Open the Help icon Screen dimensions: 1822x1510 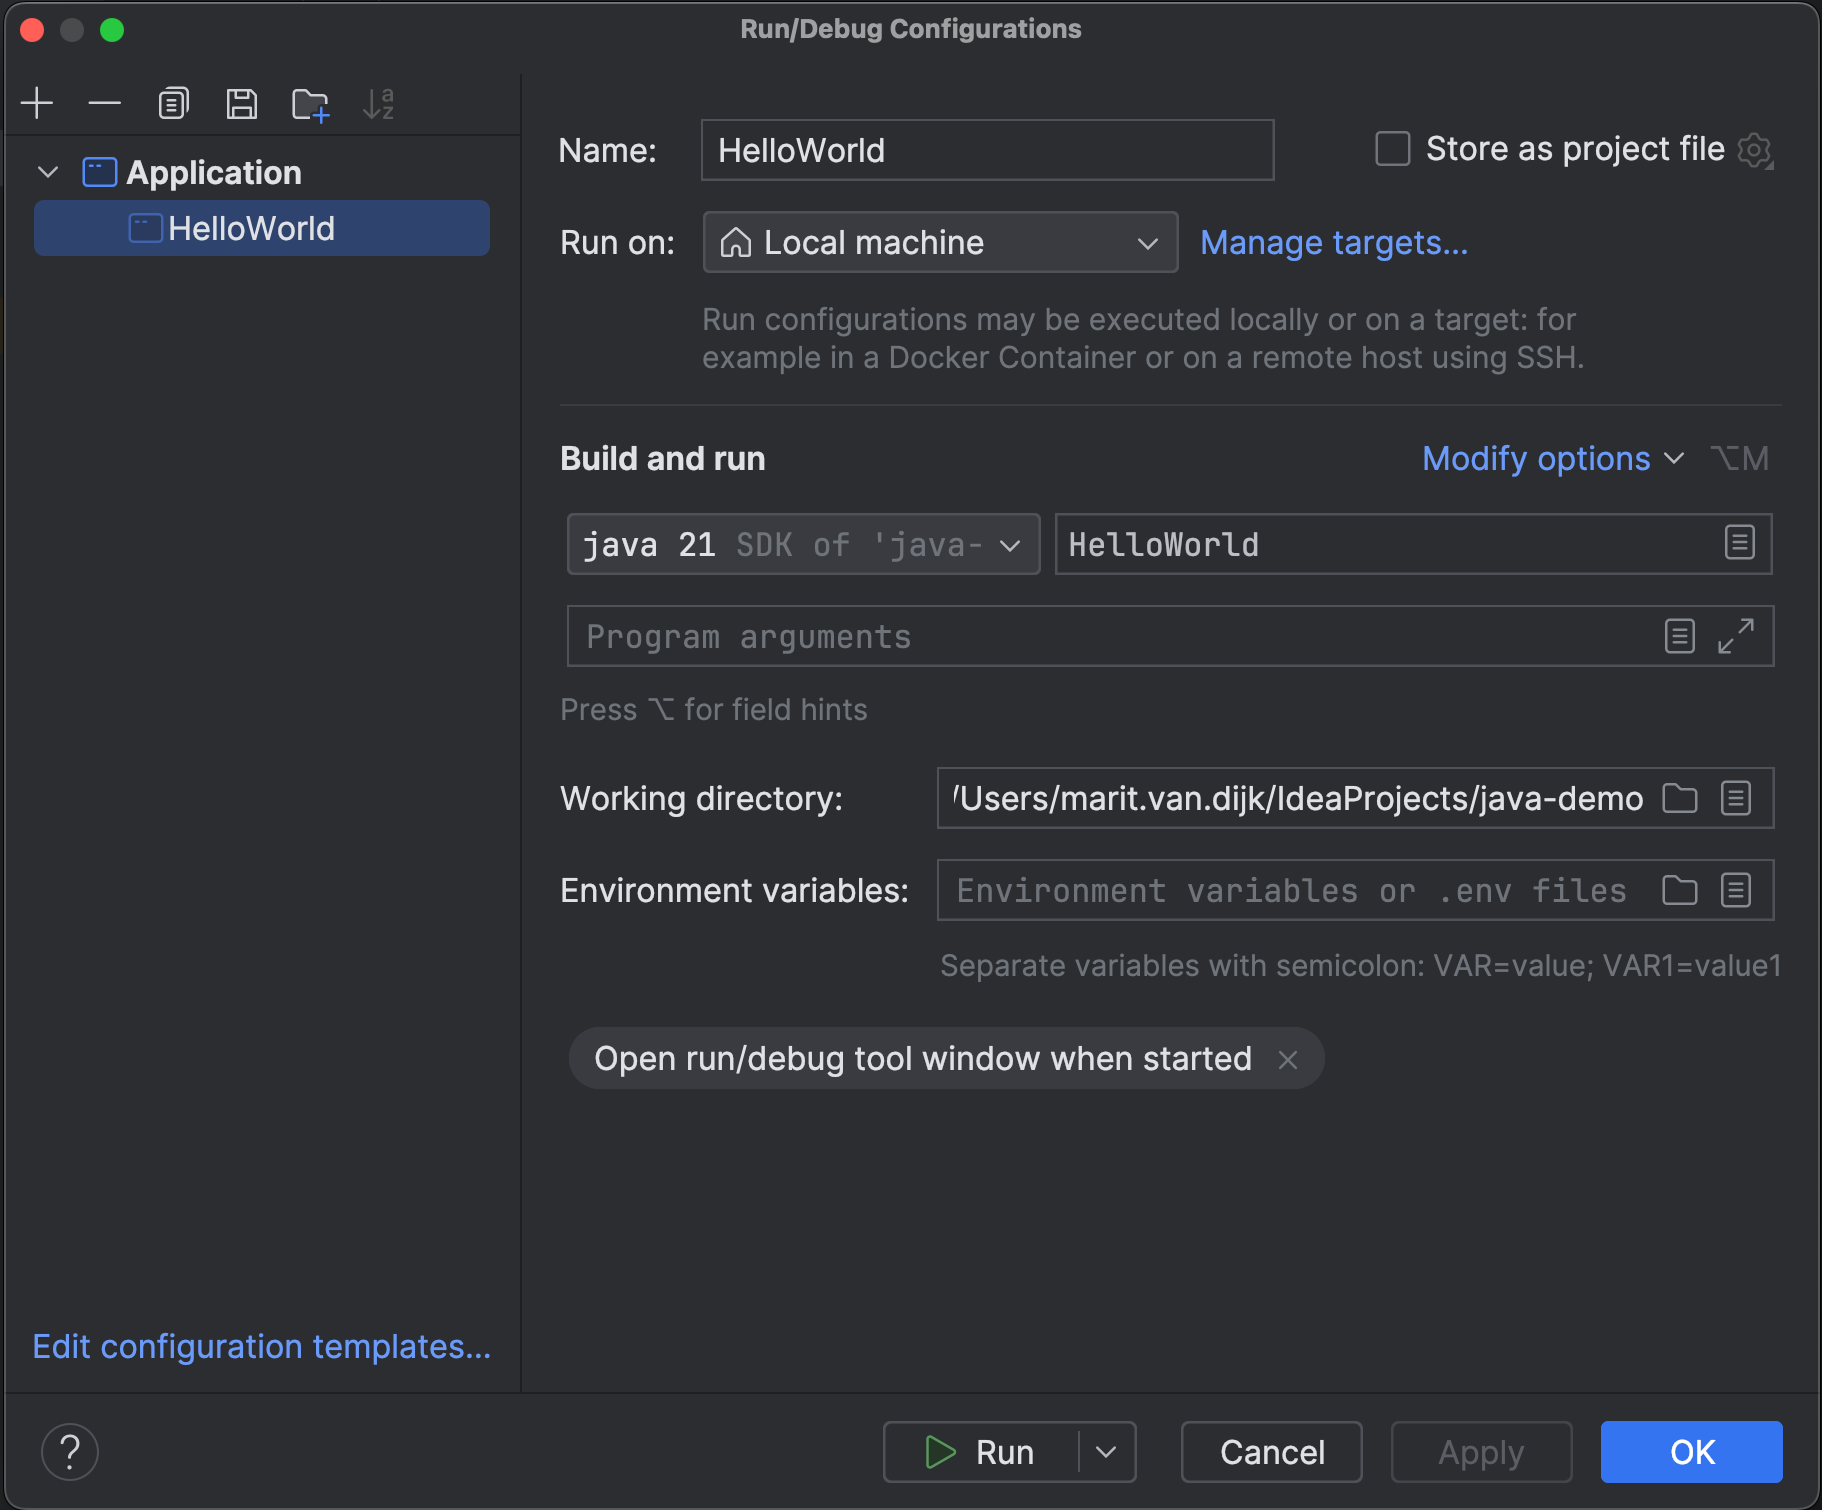(x=70, y=1451)
